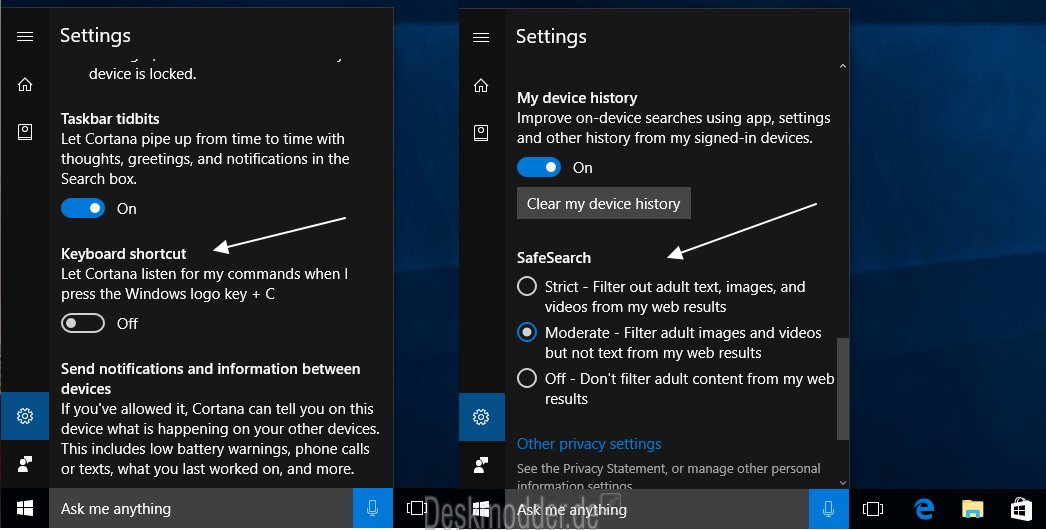Click right 'Ask me anything' search box
This screenshot has height=530, width=1046.
(657, 509)
